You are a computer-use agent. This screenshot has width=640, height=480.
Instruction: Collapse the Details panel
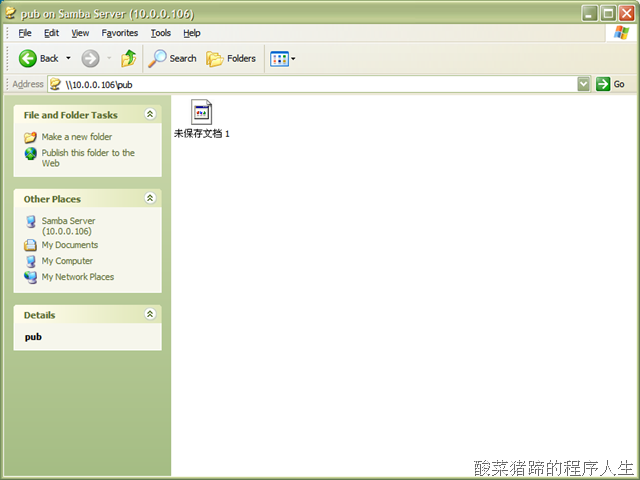(150, 314)
